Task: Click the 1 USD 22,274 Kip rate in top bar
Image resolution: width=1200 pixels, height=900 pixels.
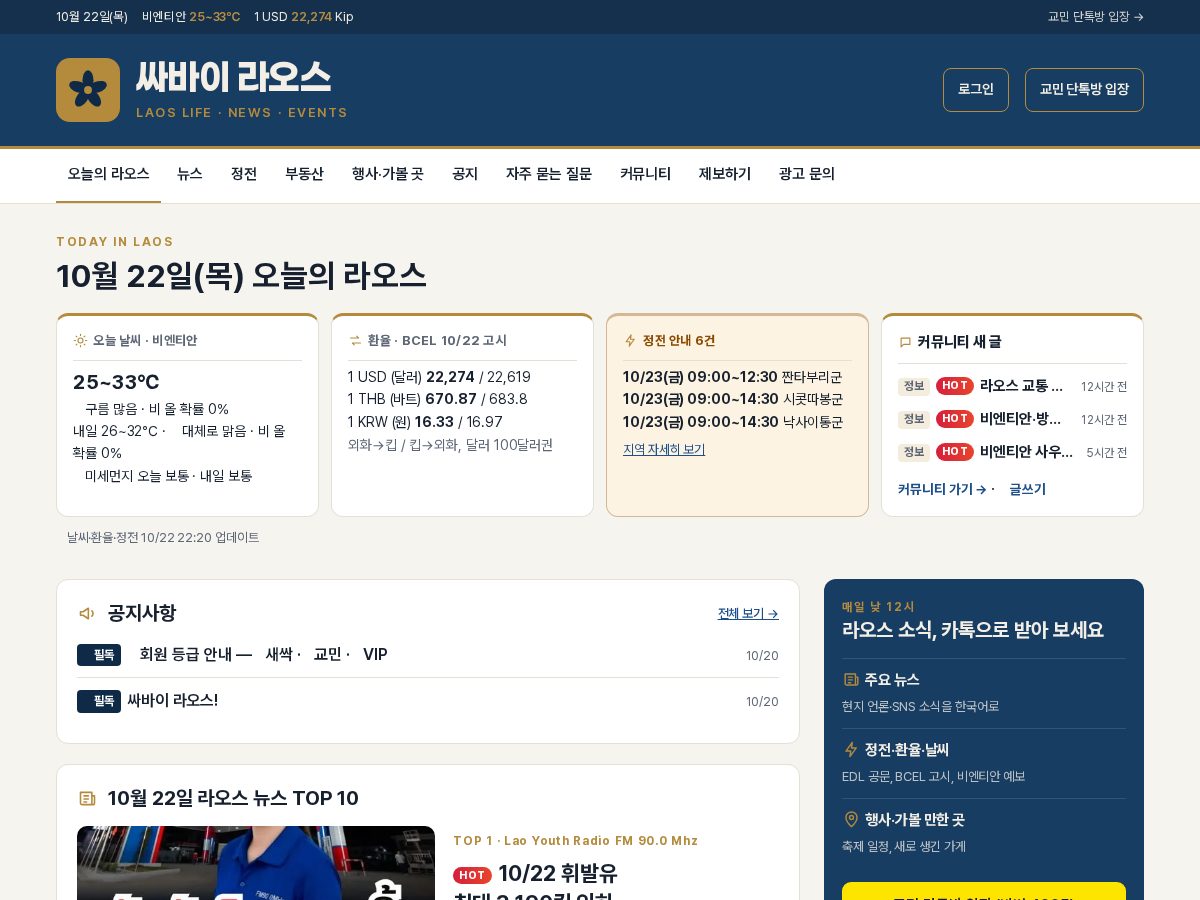Action: 304,17
